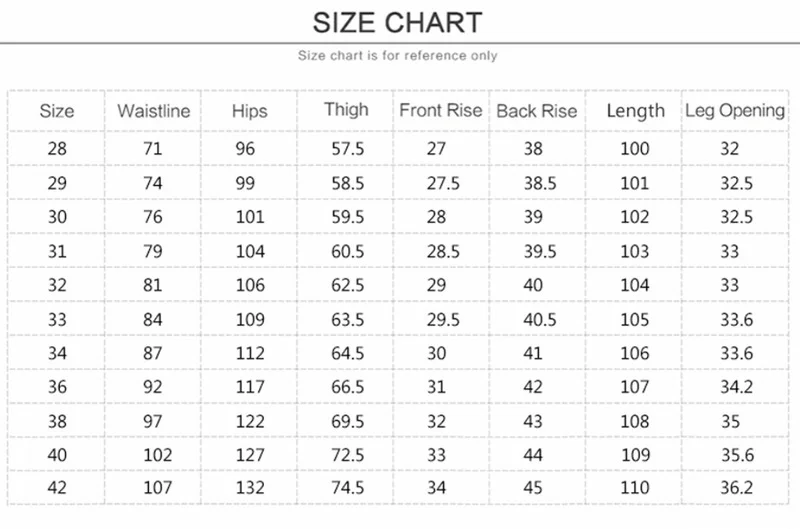Click the SIZE CHART title text

pos(397,22)
